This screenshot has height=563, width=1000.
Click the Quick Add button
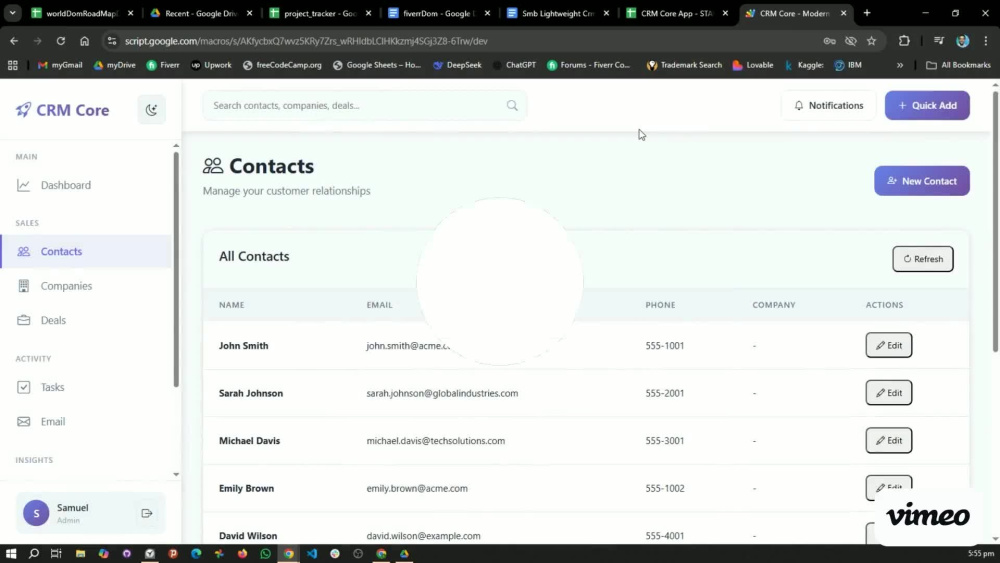pos(927,105)
